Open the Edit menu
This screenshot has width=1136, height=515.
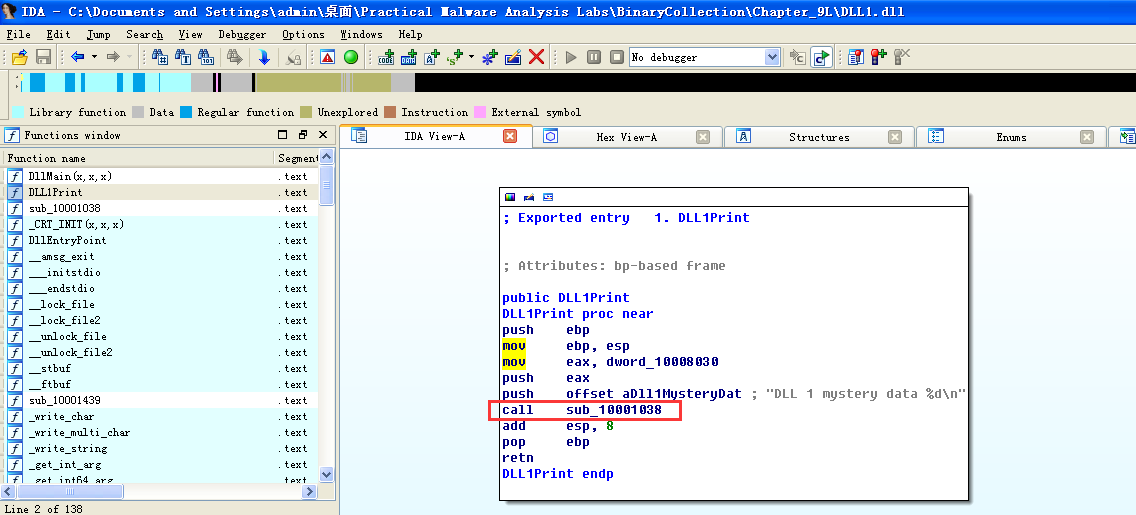[x=58, y=34]
